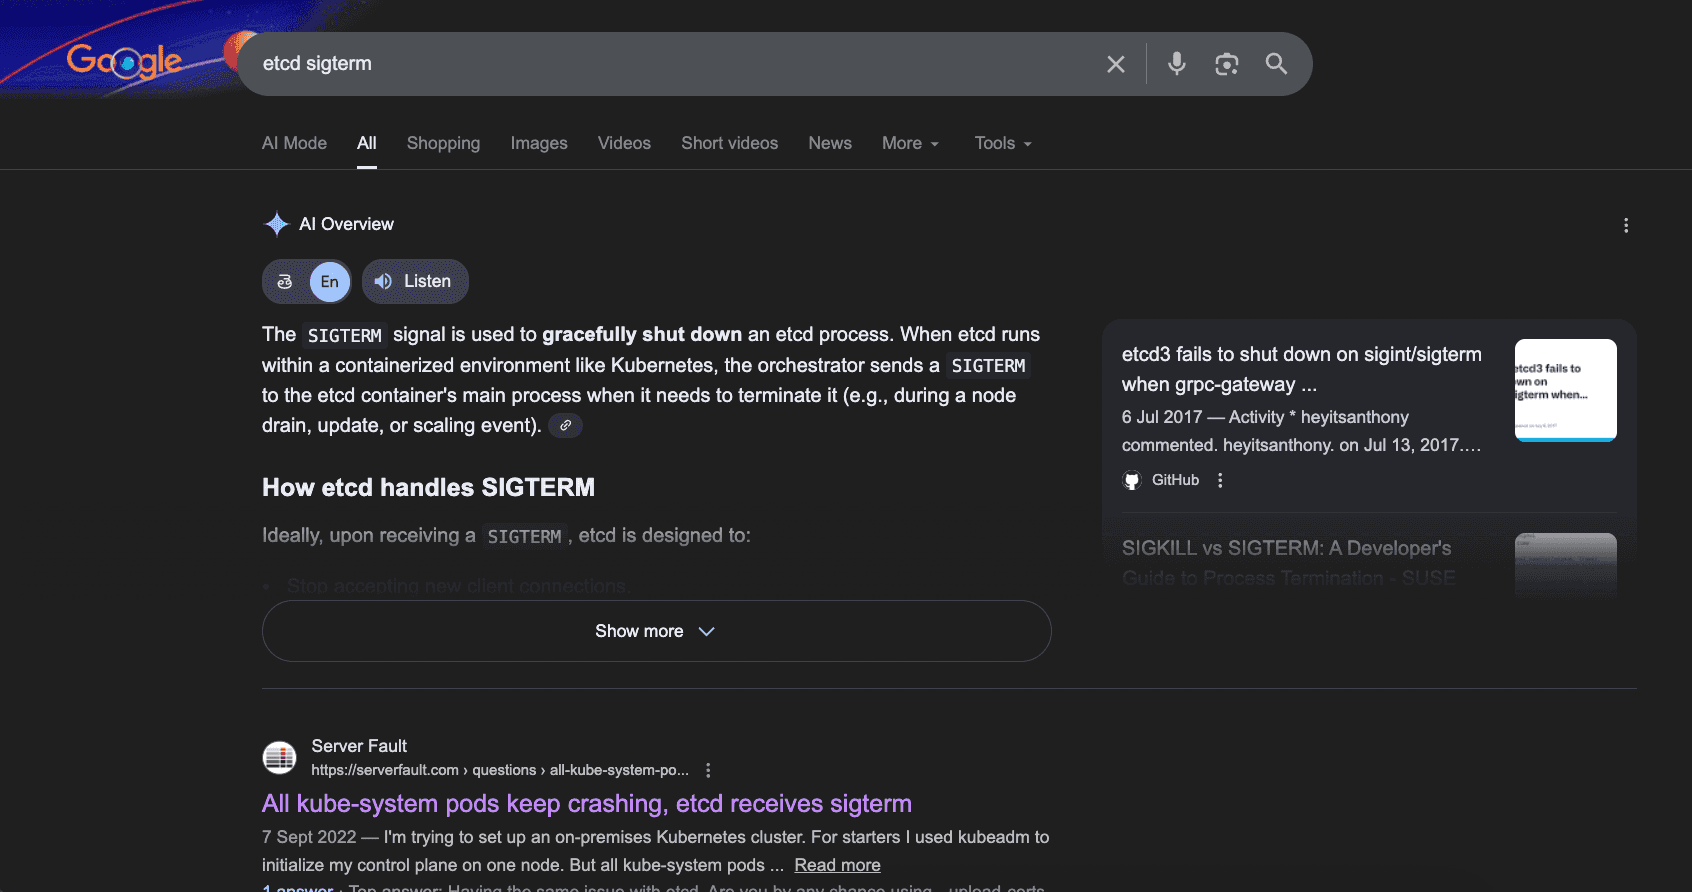Click the etcd3 GitHub result thumbnail
Screen dimensions: 1692x892
1566,390
